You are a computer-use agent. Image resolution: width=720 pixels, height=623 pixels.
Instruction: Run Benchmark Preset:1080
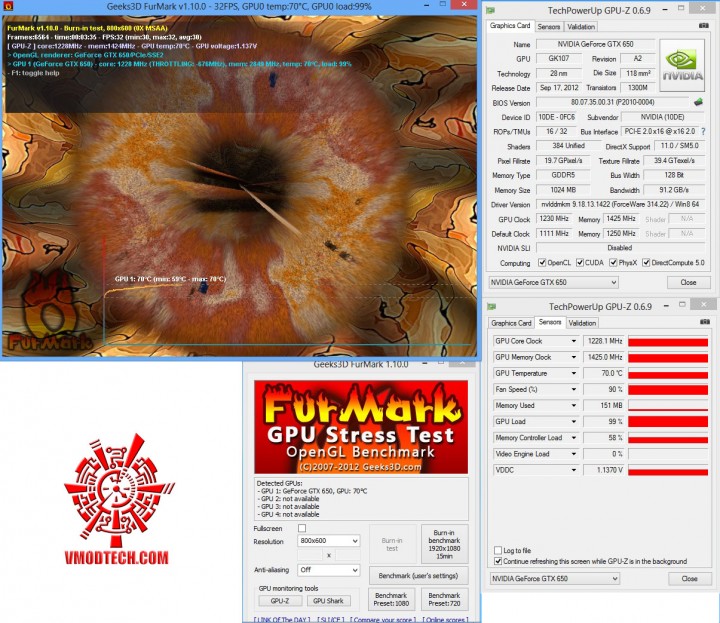coord(391,599)
